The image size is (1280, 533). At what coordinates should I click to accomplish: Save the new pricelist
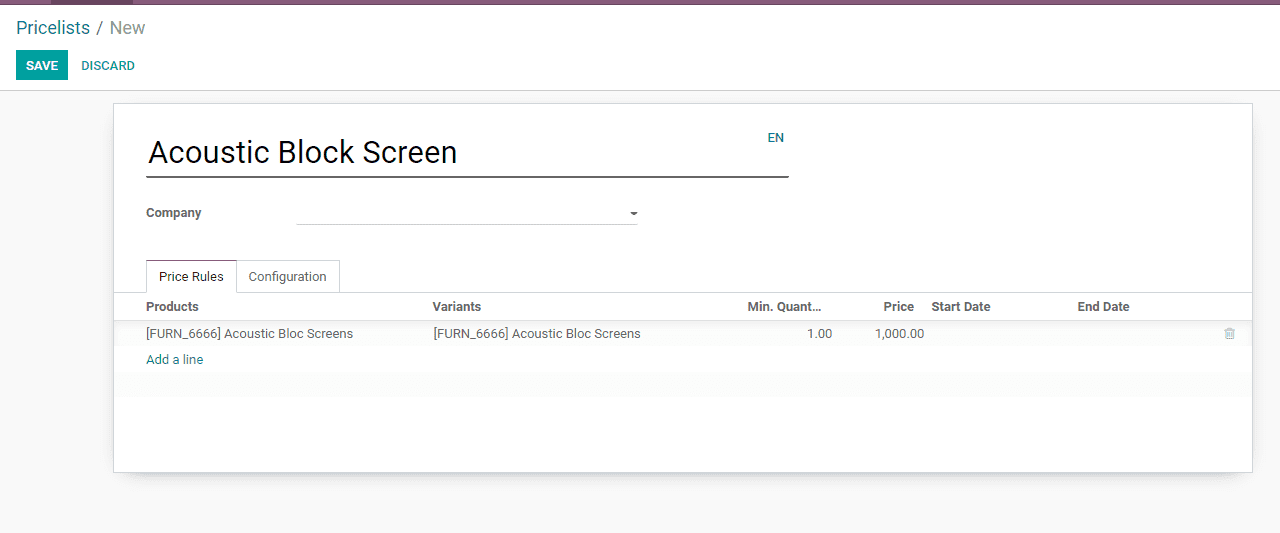[42, 65]
